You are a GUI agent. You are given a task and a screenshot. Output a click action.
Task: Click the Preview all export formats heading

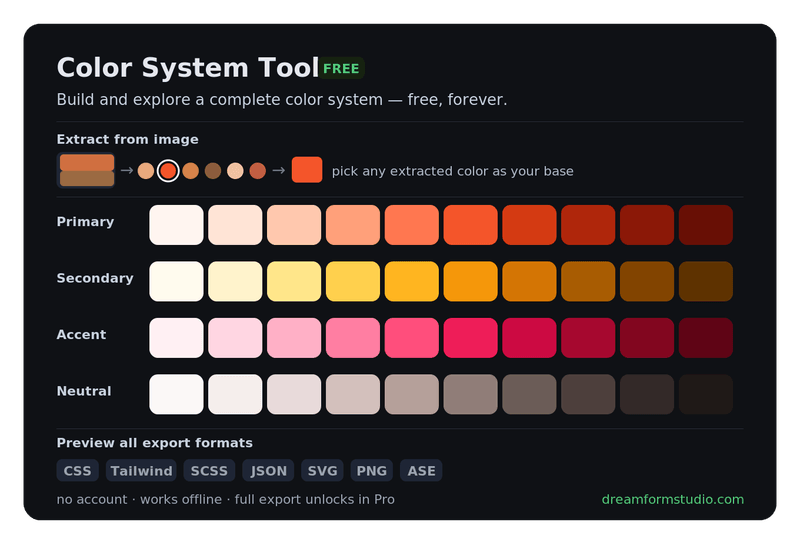(x=155, y=443)
